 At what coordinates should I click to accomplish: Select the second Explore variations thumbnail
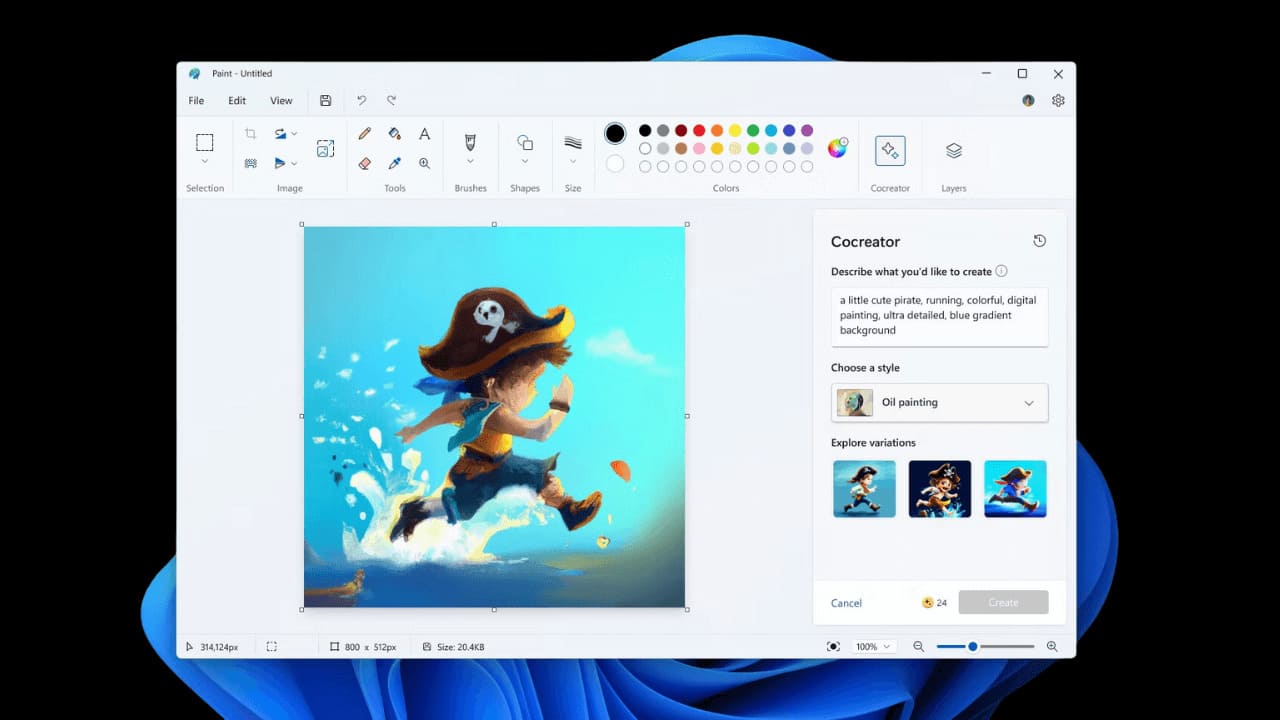[x=939, y=489]
